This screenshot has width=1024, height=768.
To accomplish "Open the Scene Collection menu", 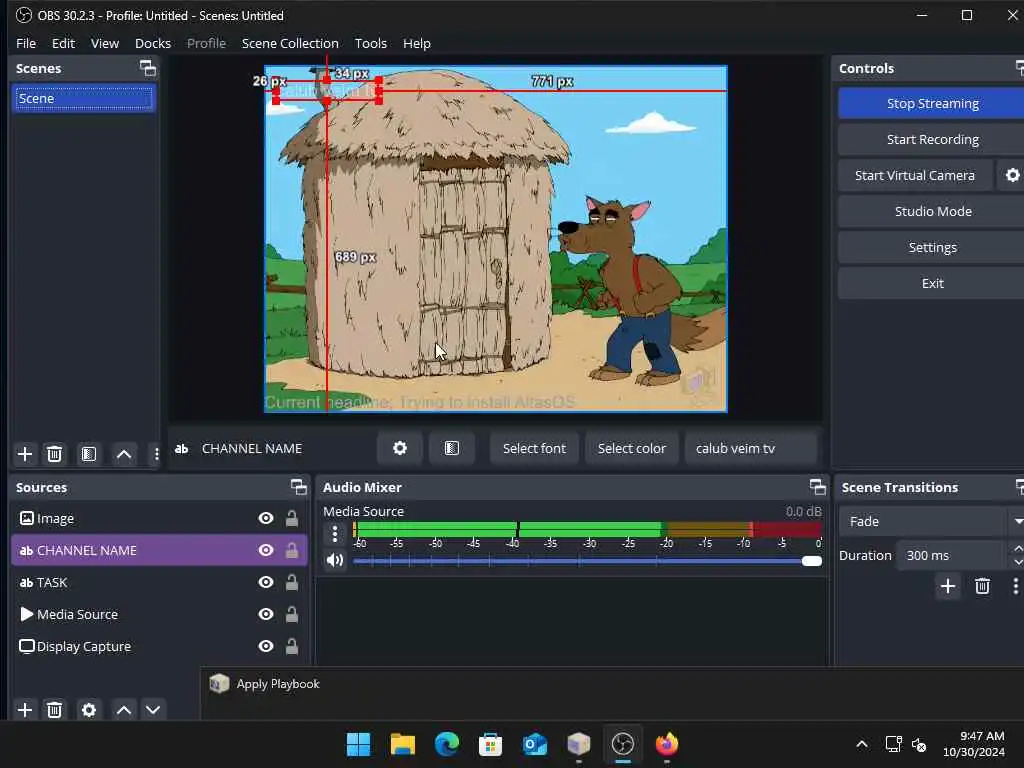I will pyautogui.click(x=290, y=43).
